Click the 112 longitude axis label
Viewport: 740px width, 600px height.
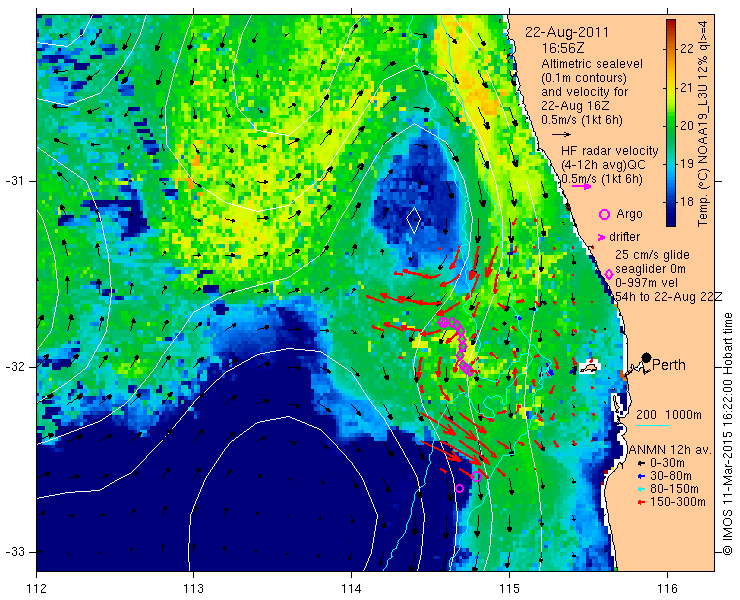36,589
